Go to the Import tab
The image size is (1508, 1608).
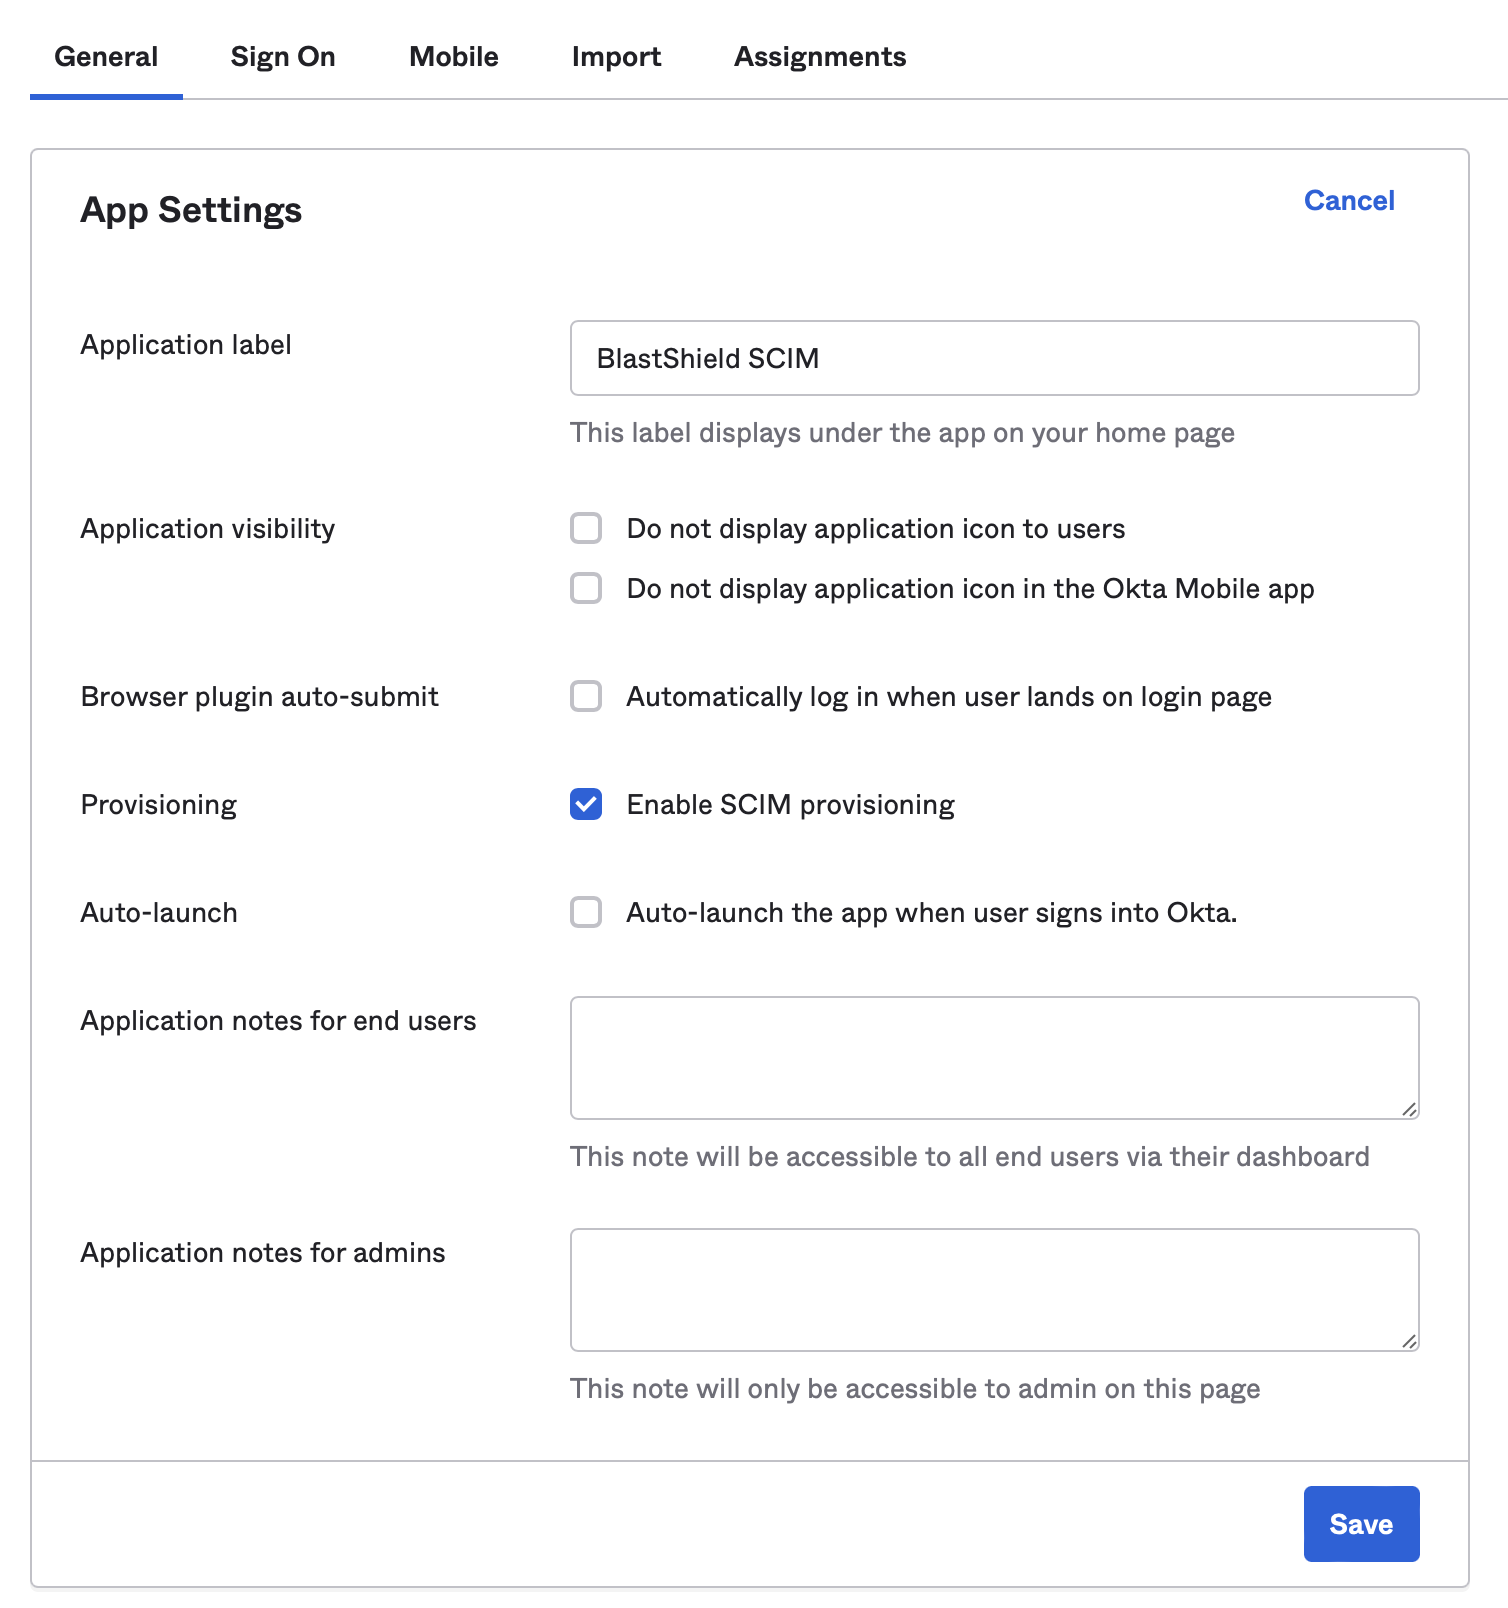[x=616, y=57]
